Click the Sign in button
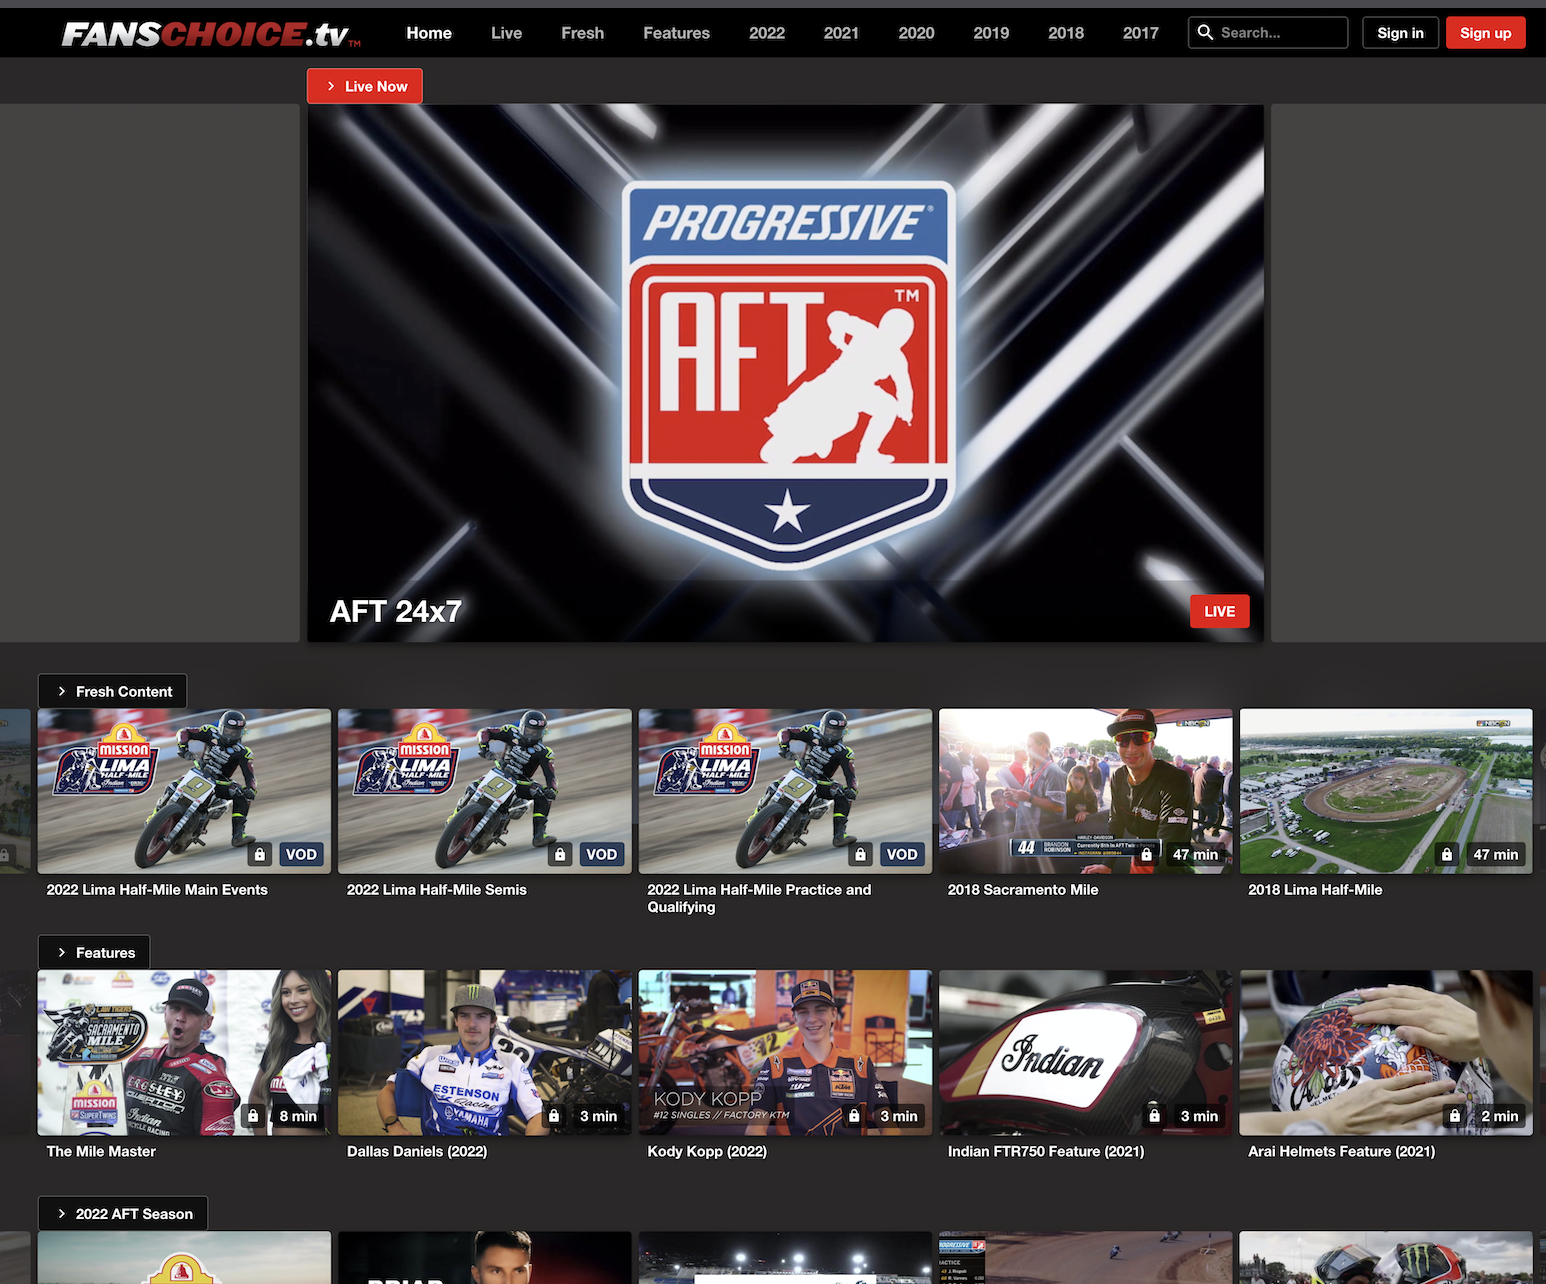The width and height of the screenshot is (1546, 1284). [1400, 33]
